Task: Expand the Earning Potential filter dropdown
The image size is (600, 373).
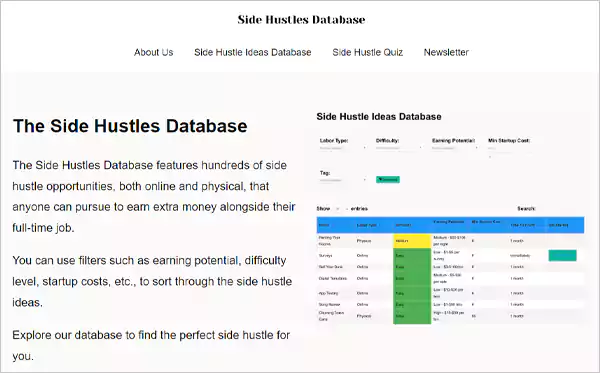Action: [455, 148]
